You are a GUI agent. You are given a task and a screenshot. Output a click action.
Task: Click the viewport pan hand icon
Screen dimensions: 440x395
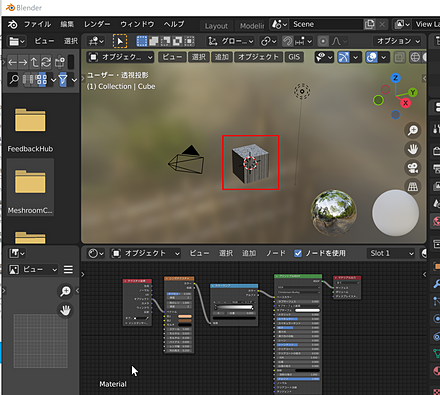(413, 149)
